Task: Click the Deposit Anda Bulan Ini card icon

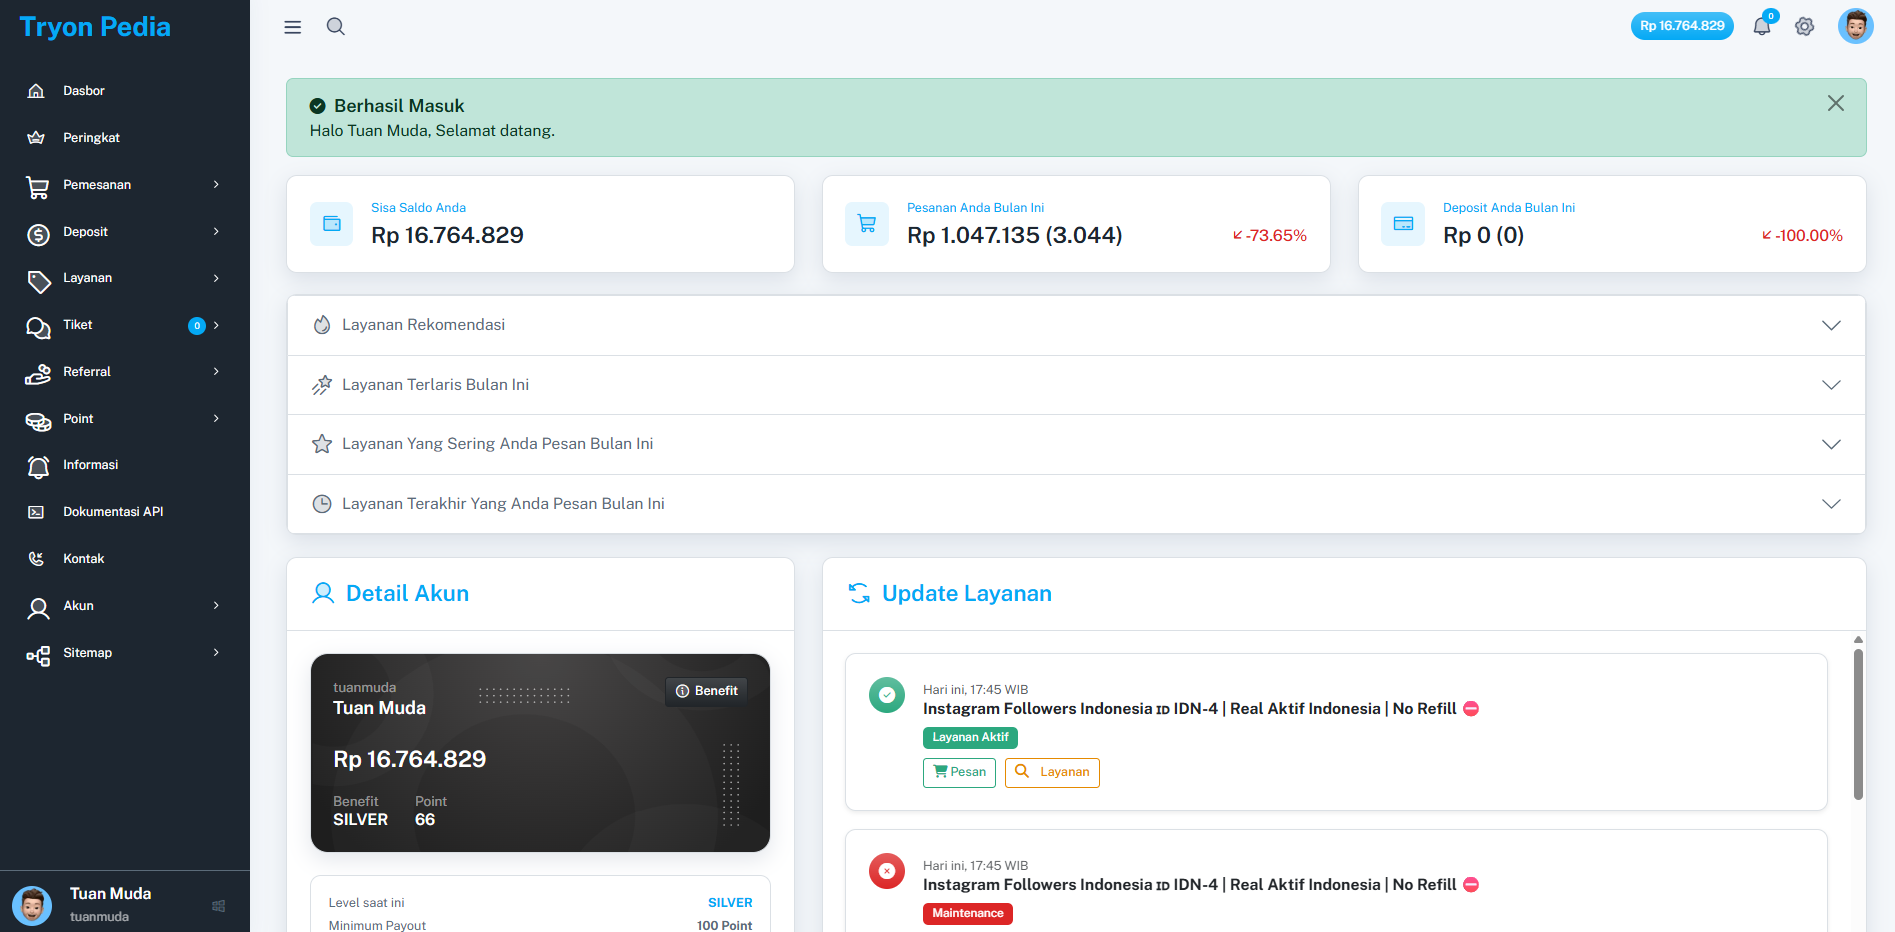Action: [x=1403, y=224]
